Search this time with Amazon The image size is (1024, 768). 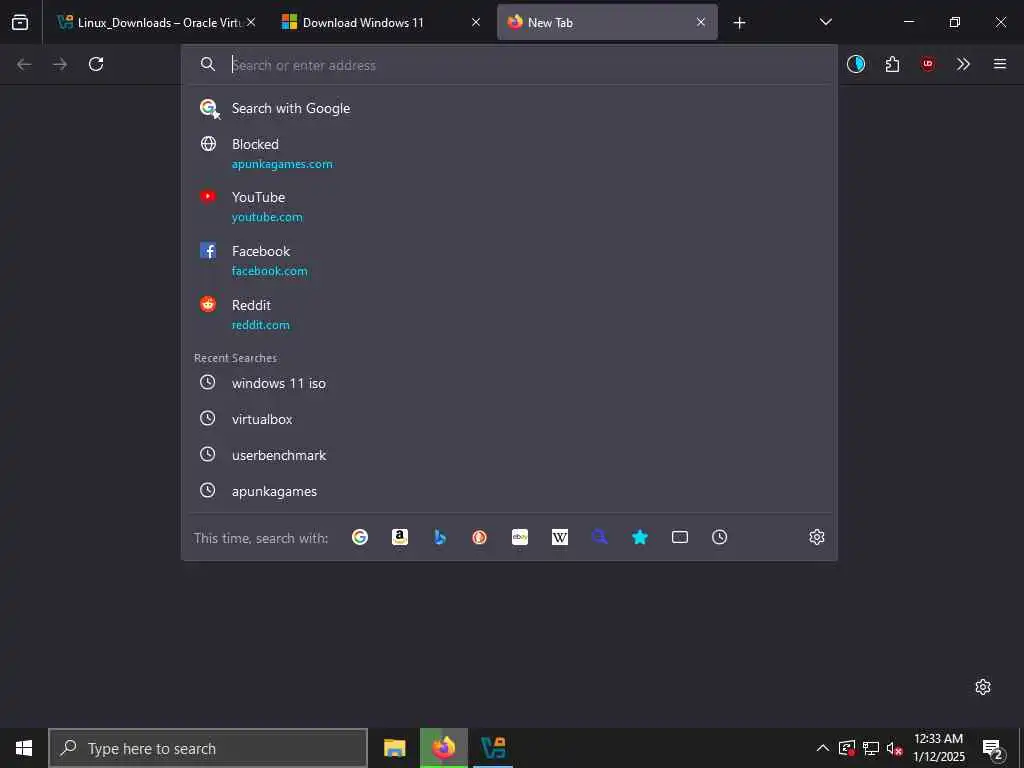coord(400,537)
